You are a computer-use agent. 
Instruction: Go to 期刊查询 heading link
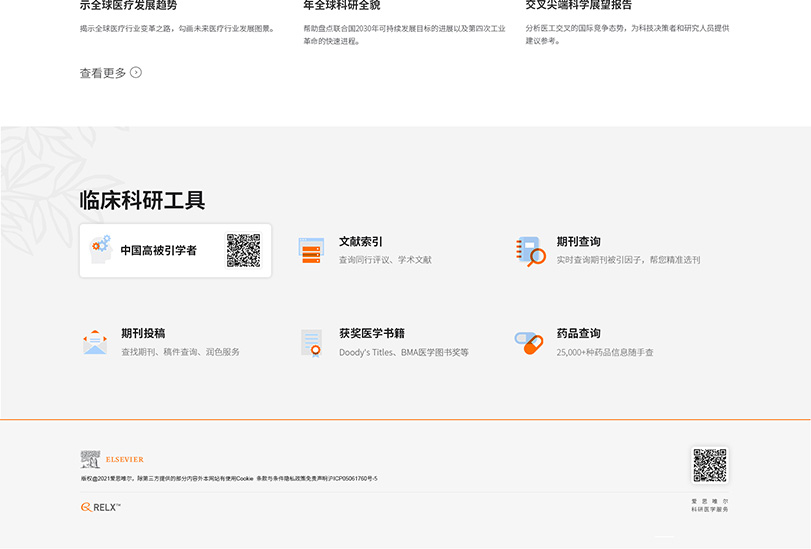(x=578, y=241)
